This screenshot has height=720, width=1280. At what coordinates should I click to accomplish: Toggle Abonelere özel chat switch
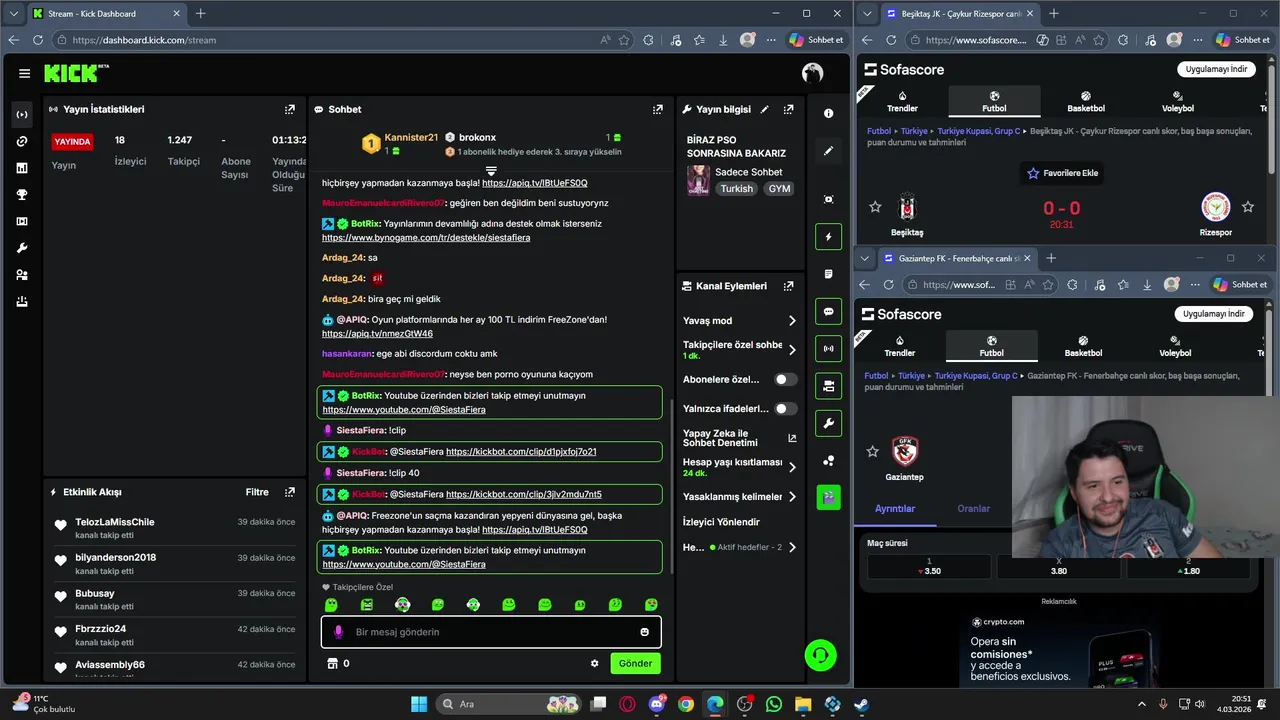[786, 380]
